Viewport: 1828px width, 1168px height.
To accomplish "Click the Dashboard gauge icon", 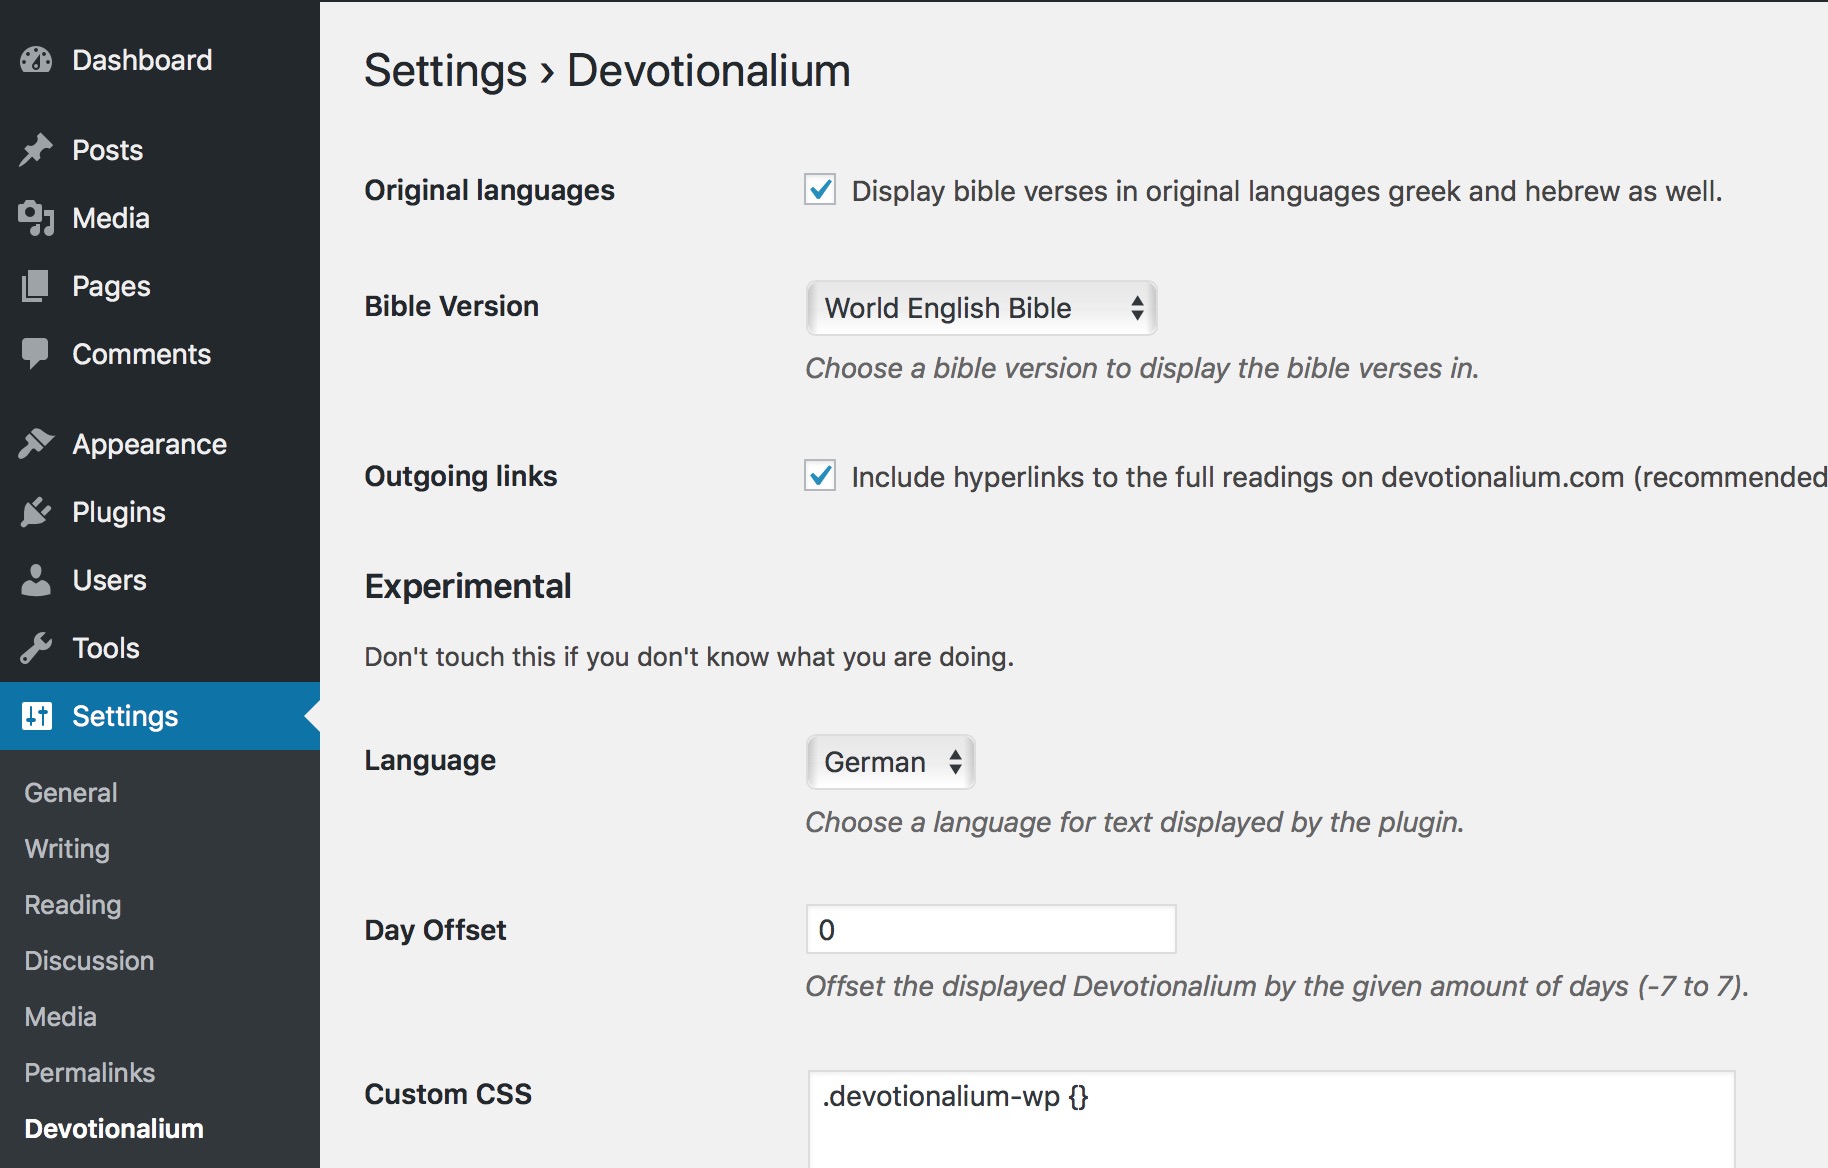I will pyautogui.click(x=36, y=60).
